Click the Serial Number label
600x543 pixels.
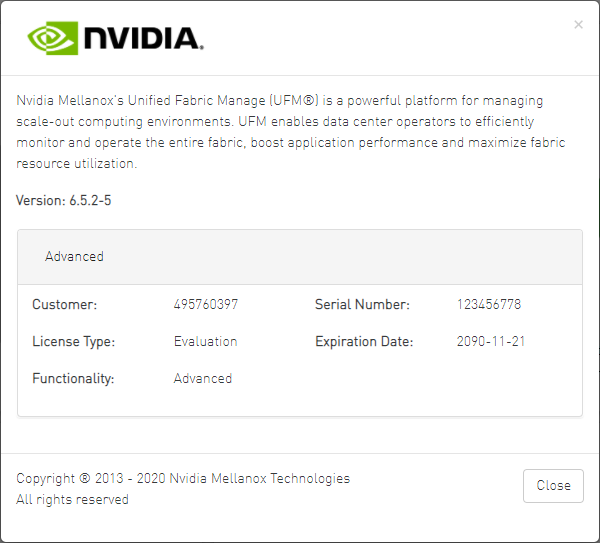click(x=362, y=305)
